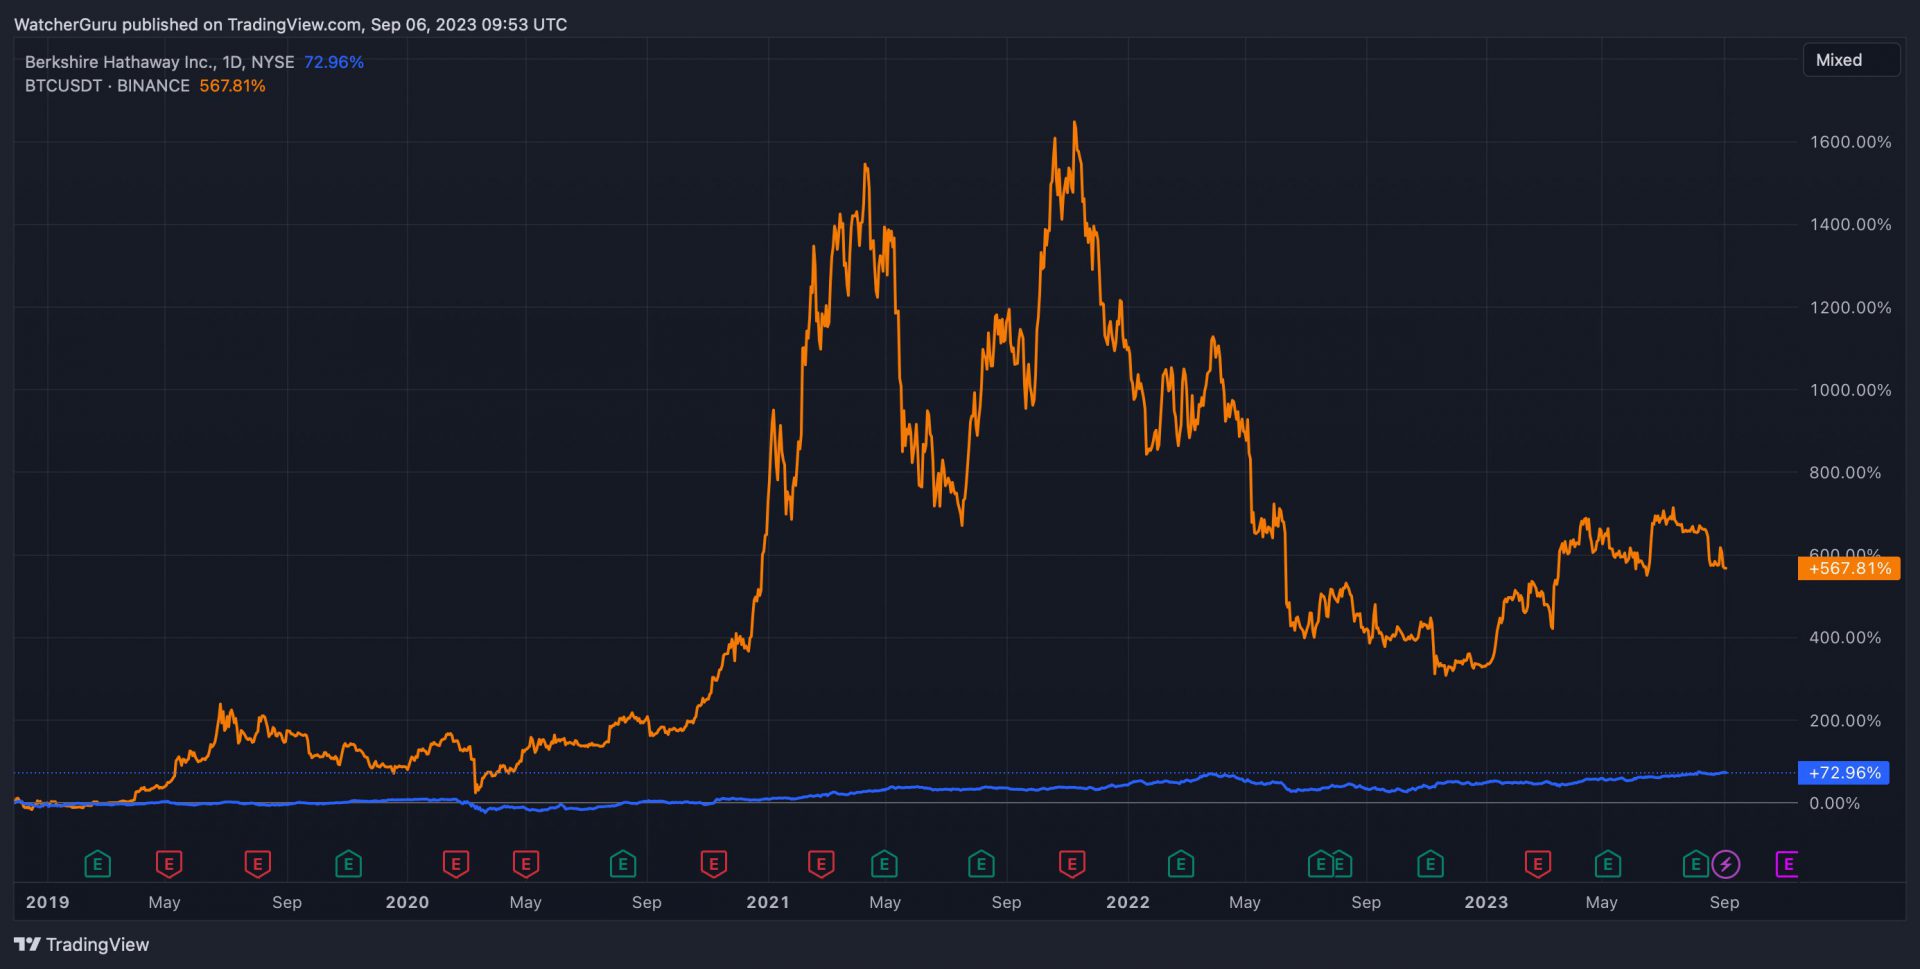
Task: Click the TradingView logo
Action: [x=82, y=945]
